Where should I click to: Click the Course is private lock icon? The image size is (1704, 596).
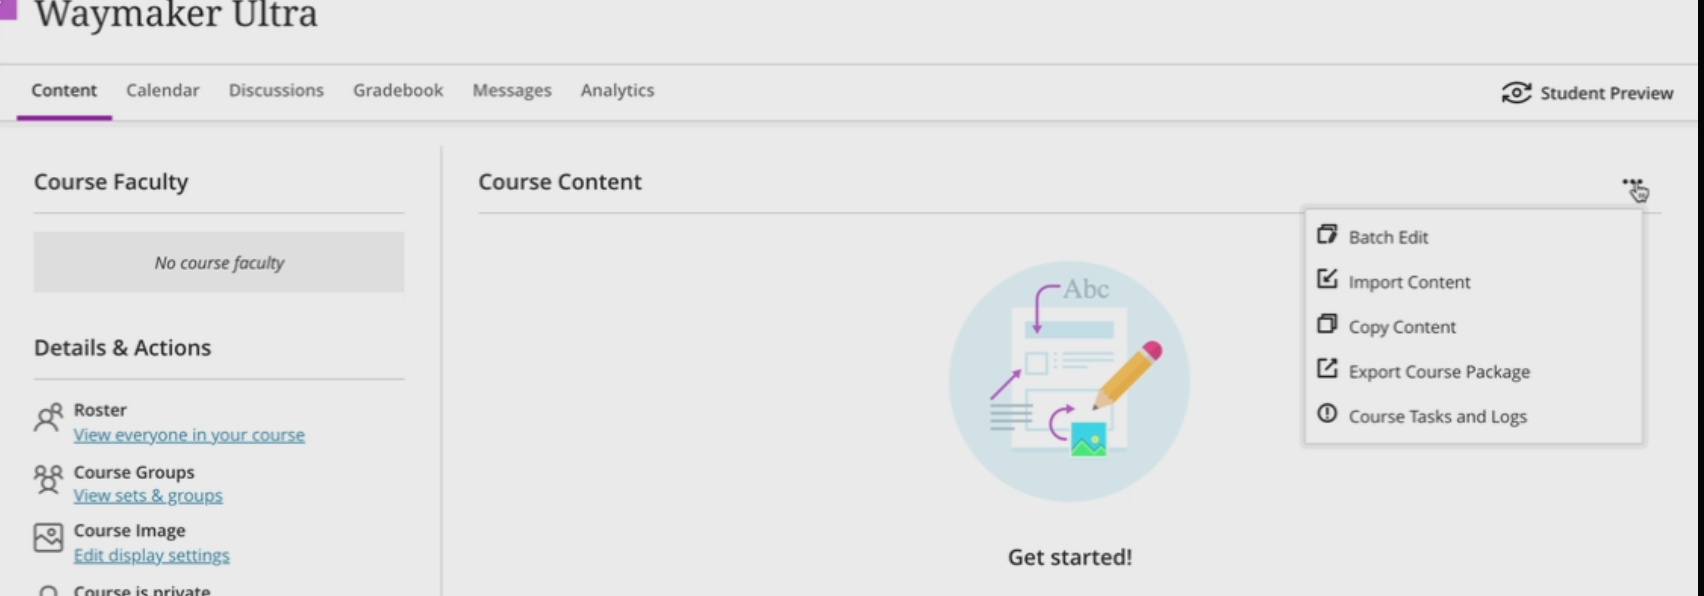point(47,590)
